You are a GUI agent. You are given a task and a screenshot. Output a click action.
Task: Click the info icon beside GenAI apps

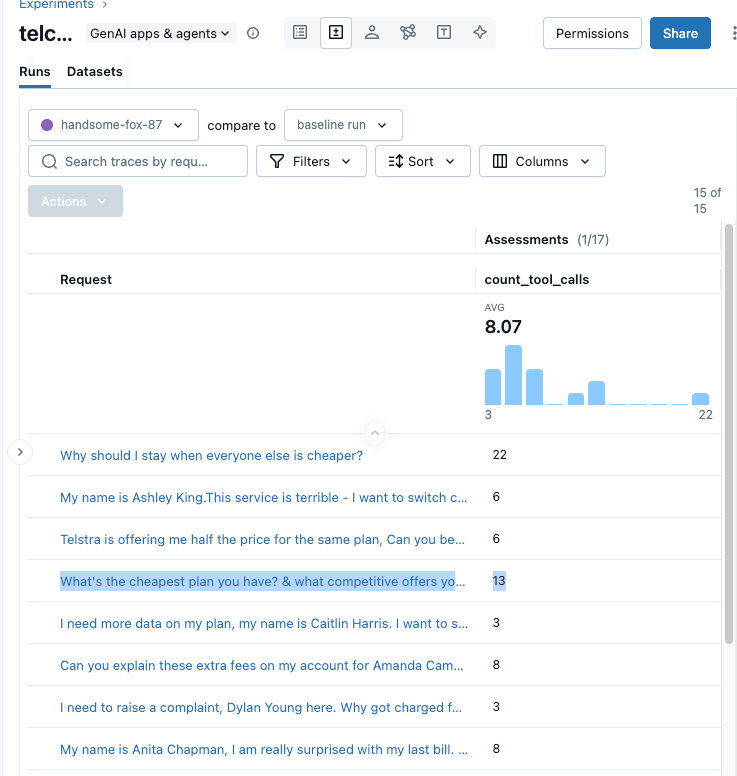pos(253,33)
